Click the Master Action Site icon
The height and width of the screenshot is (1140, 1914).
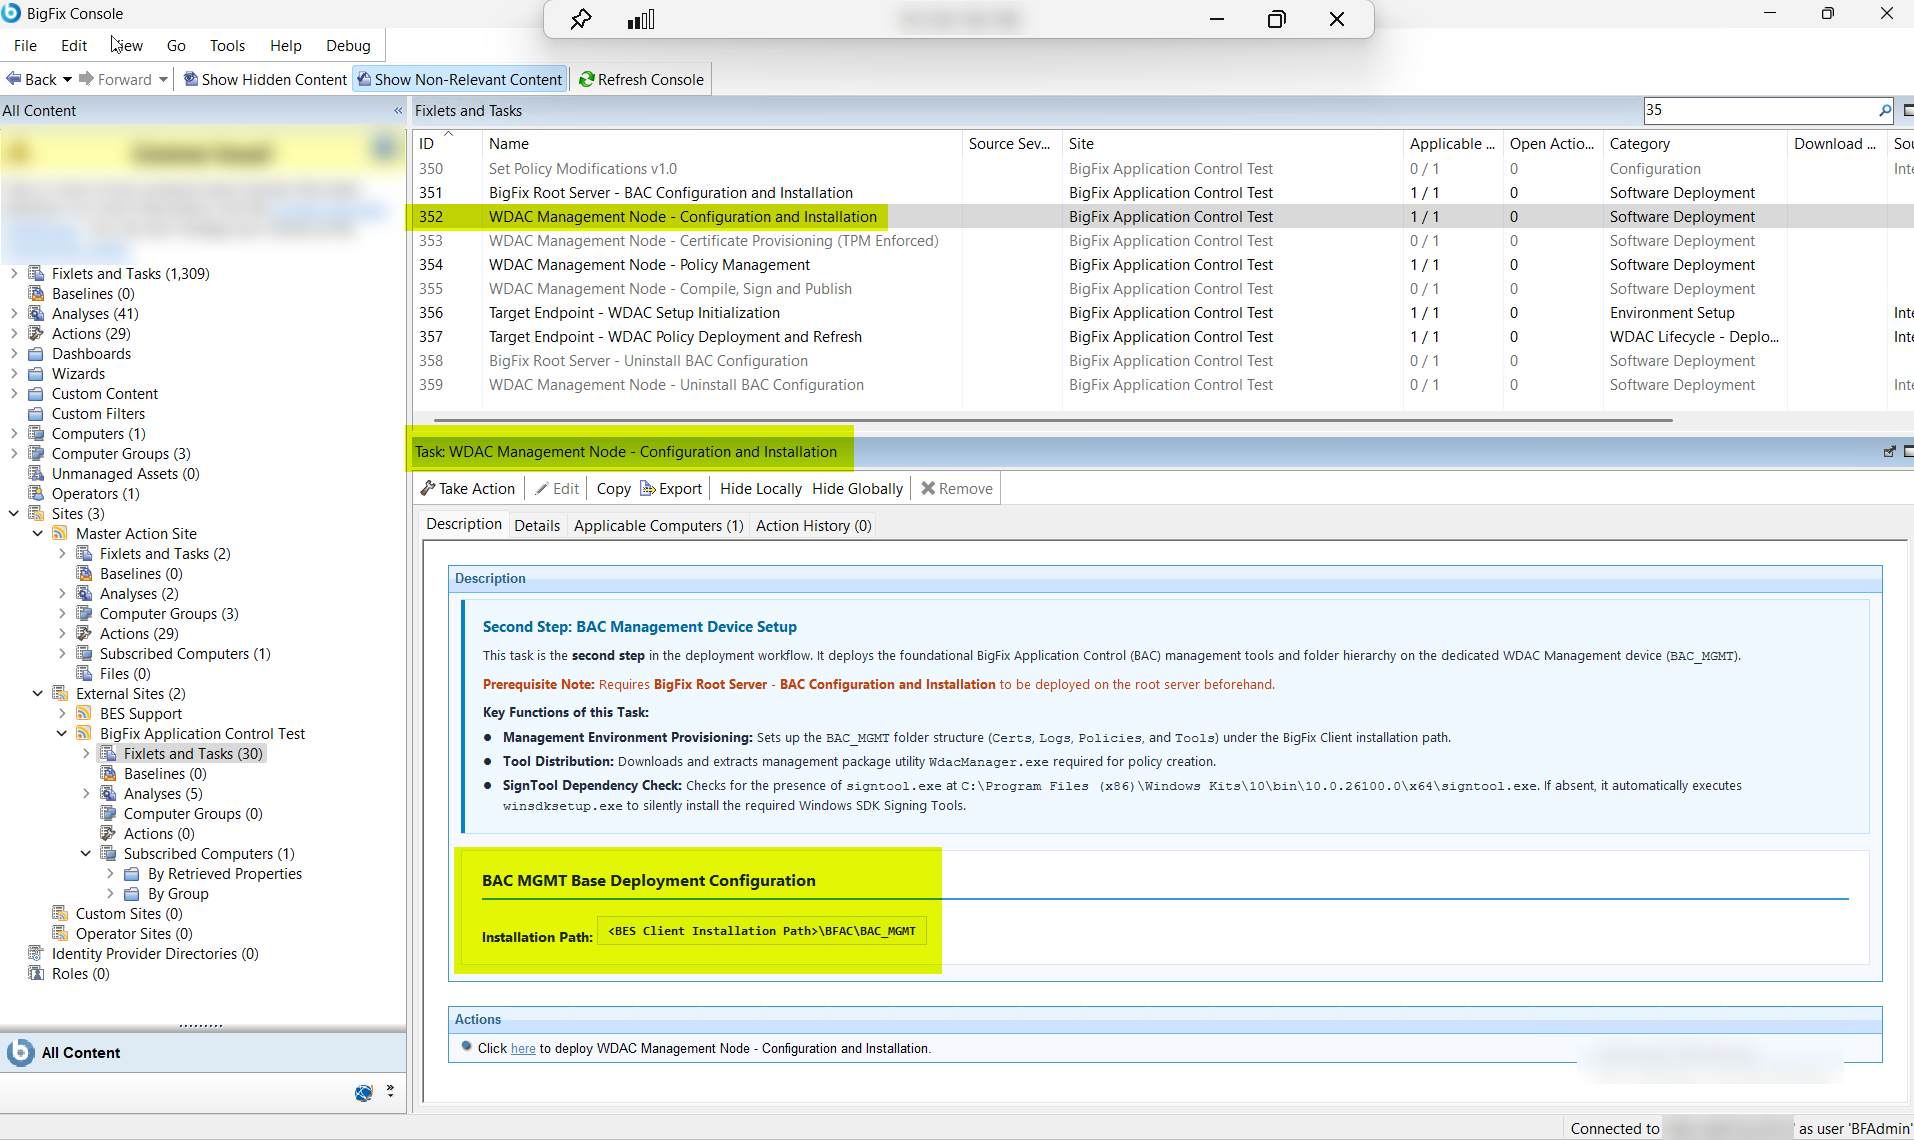click(x=60, y=534)
